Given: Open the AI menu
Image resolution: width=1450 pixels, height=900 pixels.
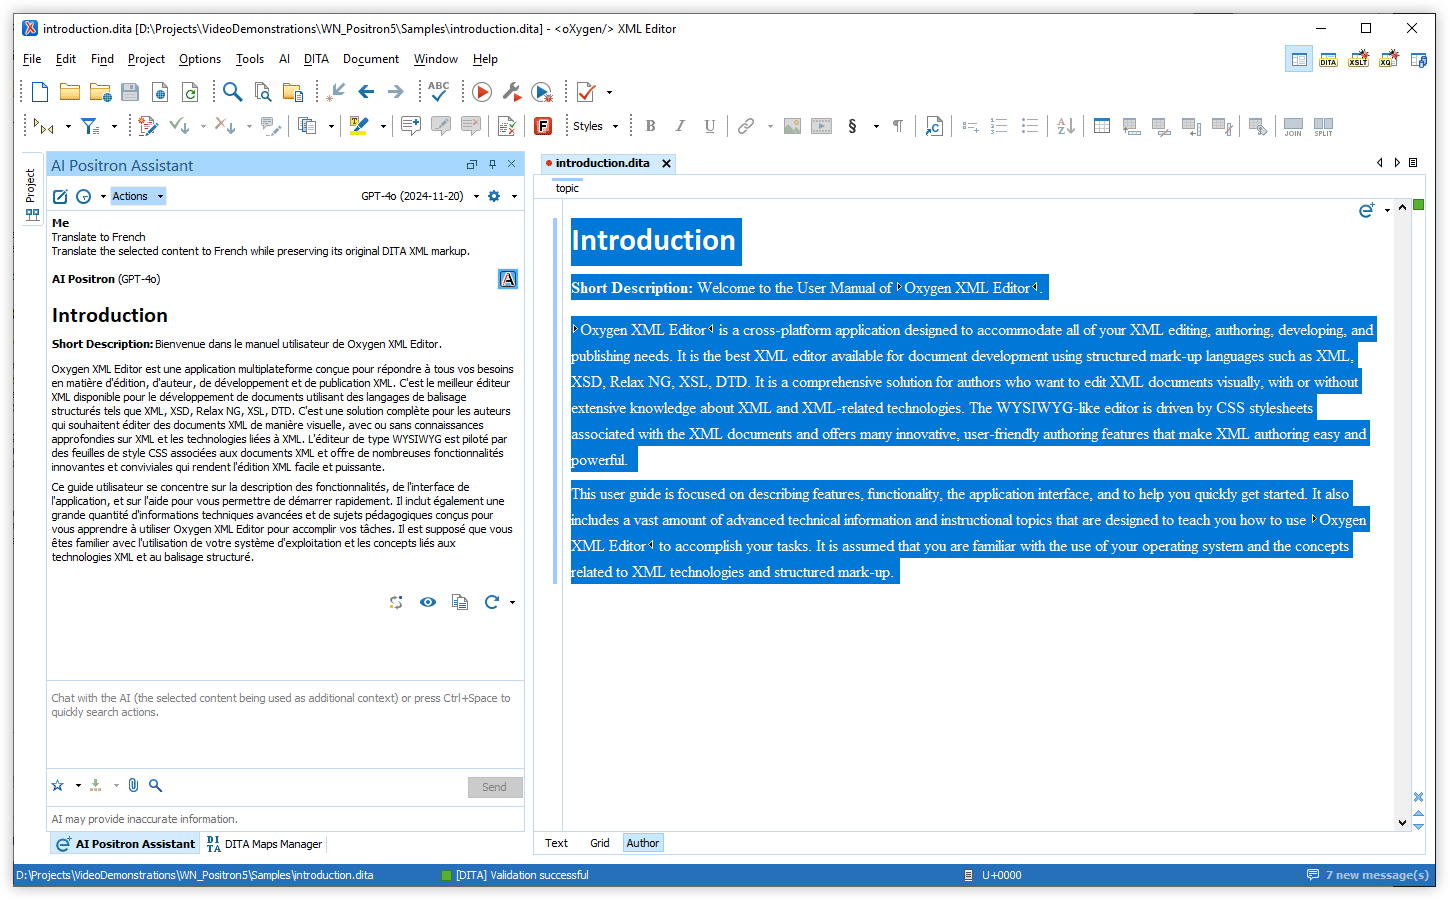Looking at the screenshot, I should click(284, 59).
